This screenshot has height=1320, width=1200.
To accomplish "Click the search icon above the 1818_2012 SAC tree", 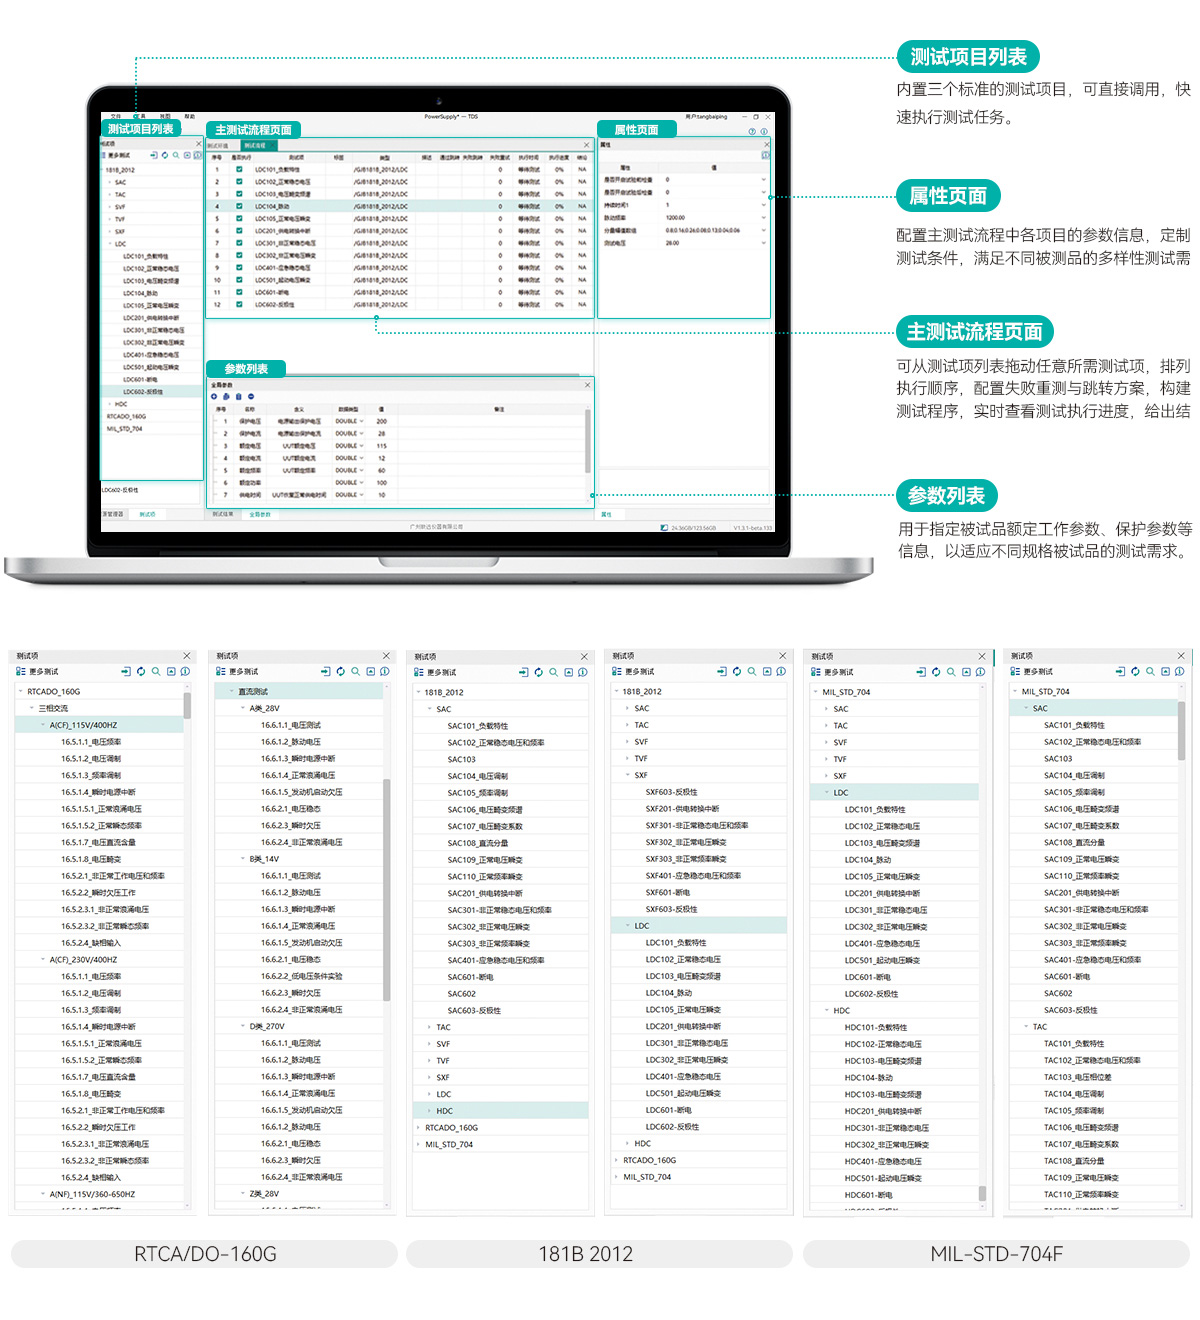I will [553, 672].
